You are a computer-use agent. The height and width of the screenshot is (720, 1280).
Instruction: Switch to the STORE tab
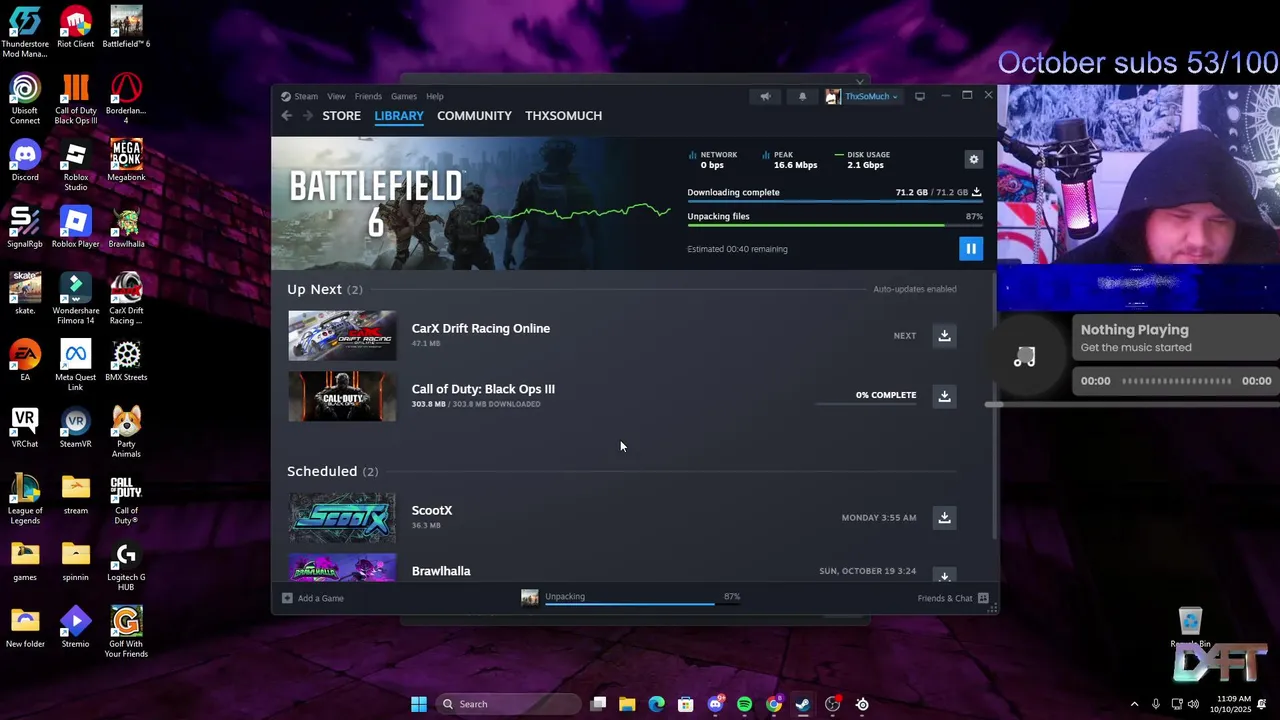pos(341,116)
